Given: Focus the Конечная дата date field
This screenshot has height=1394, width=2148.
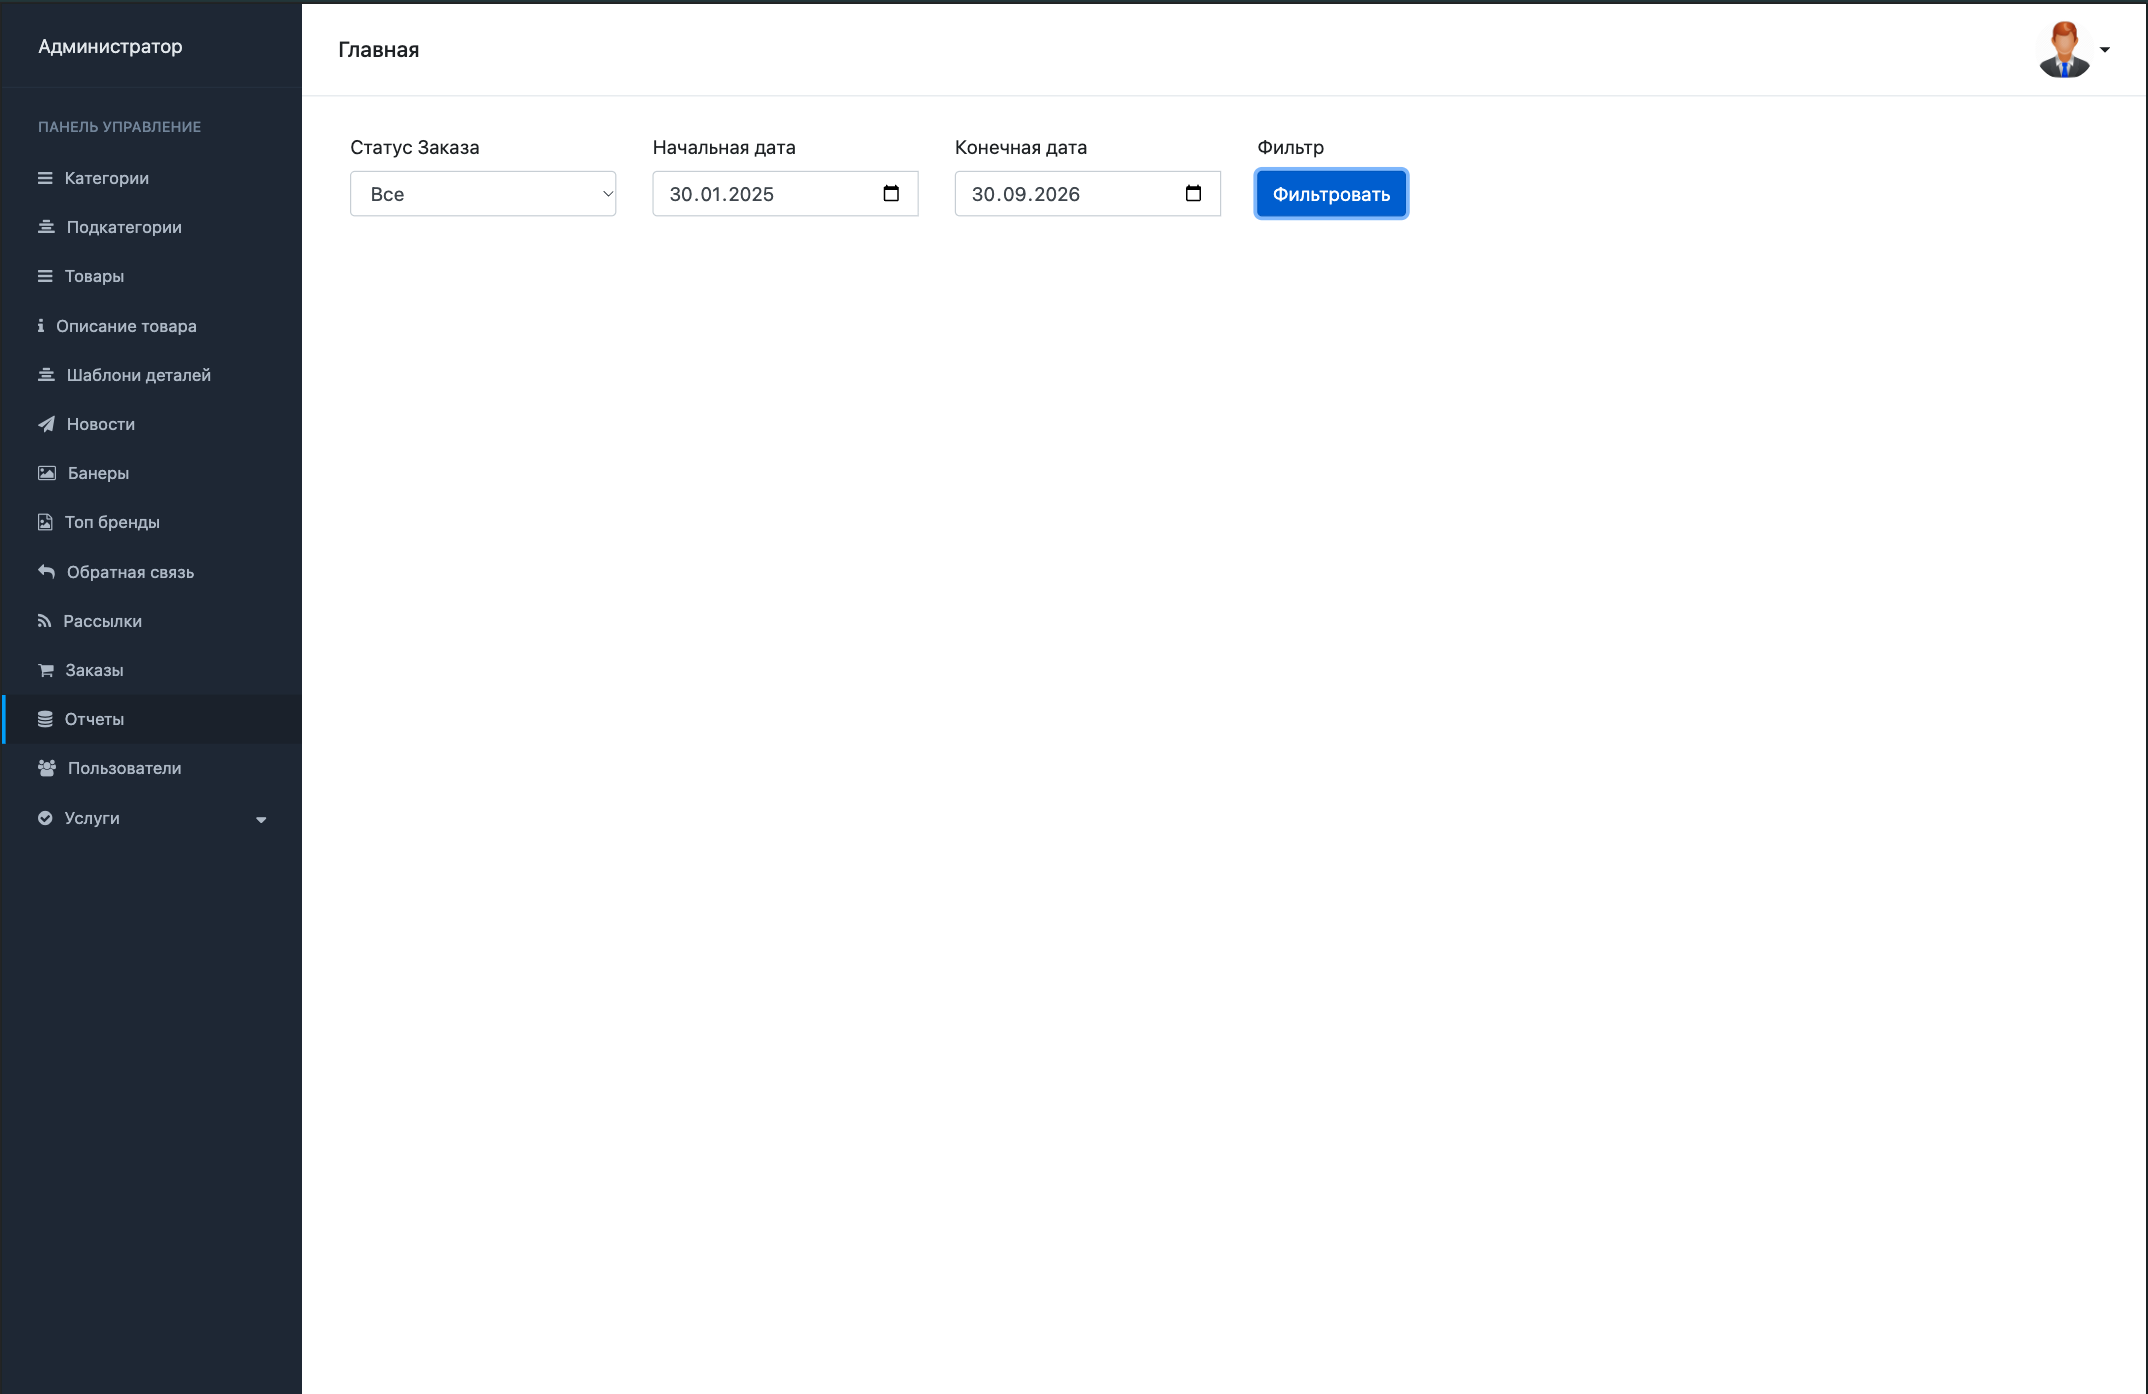Looking at the screenshot, I should tap(1088, 194).
